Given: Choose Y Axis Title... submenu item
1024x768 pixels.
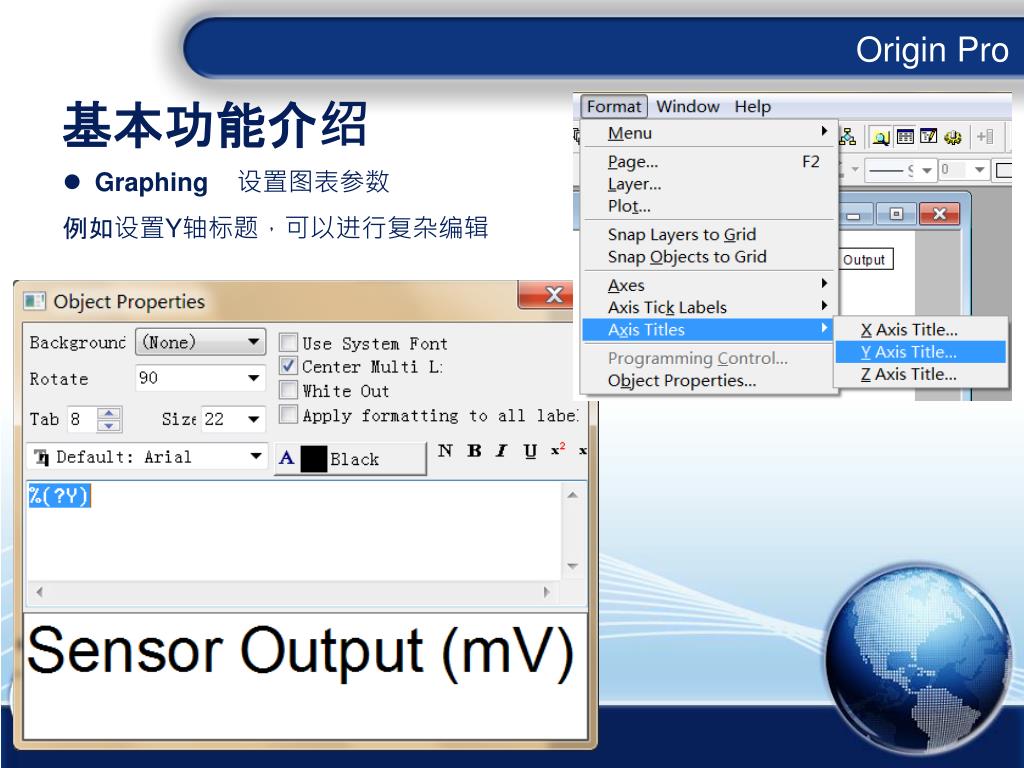Looking at the screenshot, I should 921,351.
